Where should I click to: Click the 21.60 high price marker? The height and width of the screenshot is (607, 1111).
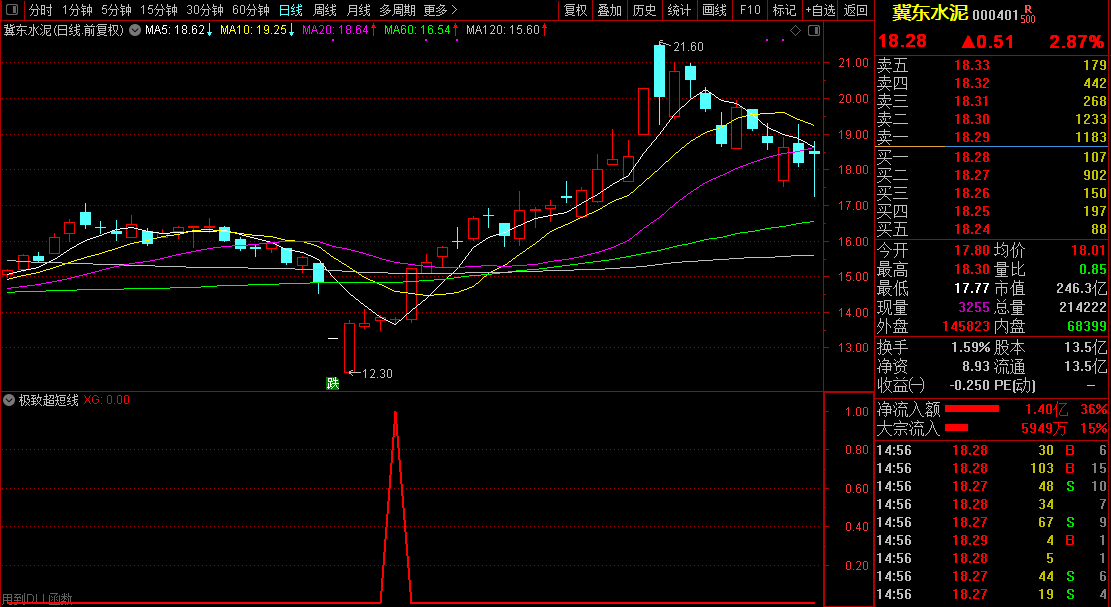pyautogui.click(x=687, y=47)
